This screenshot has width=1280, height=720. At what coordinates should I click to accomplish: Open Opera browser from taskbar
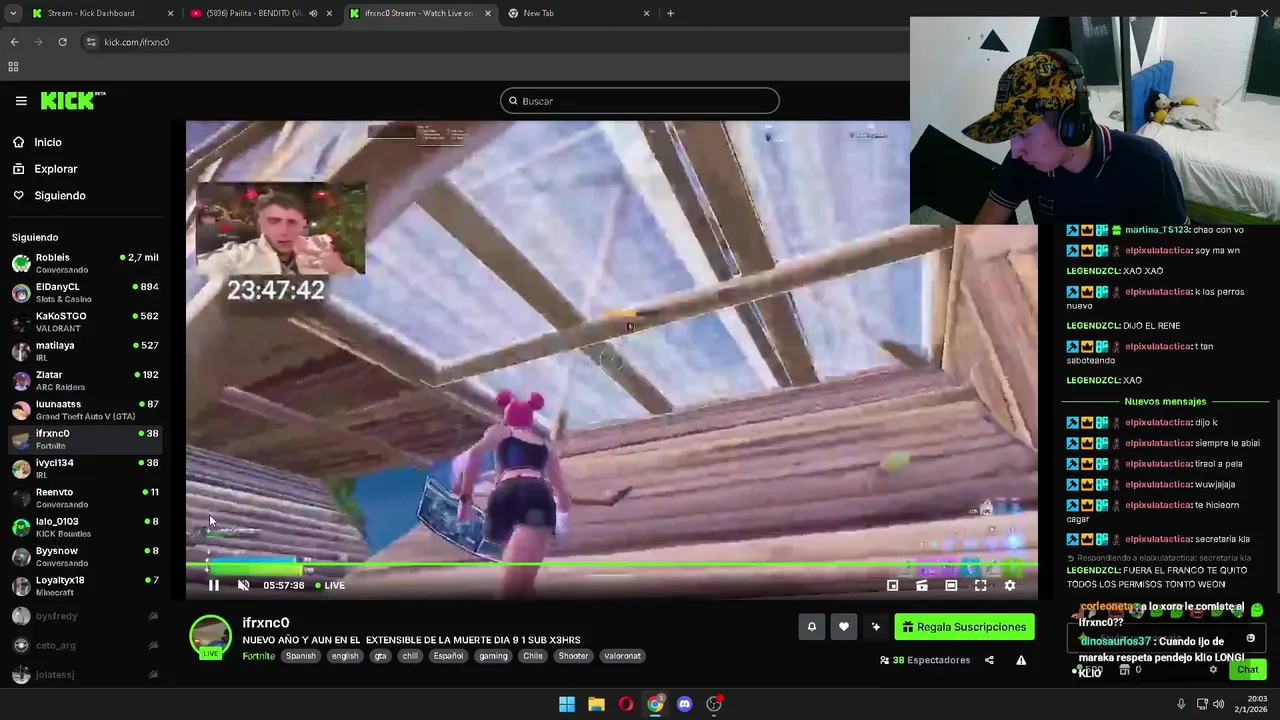[x=625, y=704]
